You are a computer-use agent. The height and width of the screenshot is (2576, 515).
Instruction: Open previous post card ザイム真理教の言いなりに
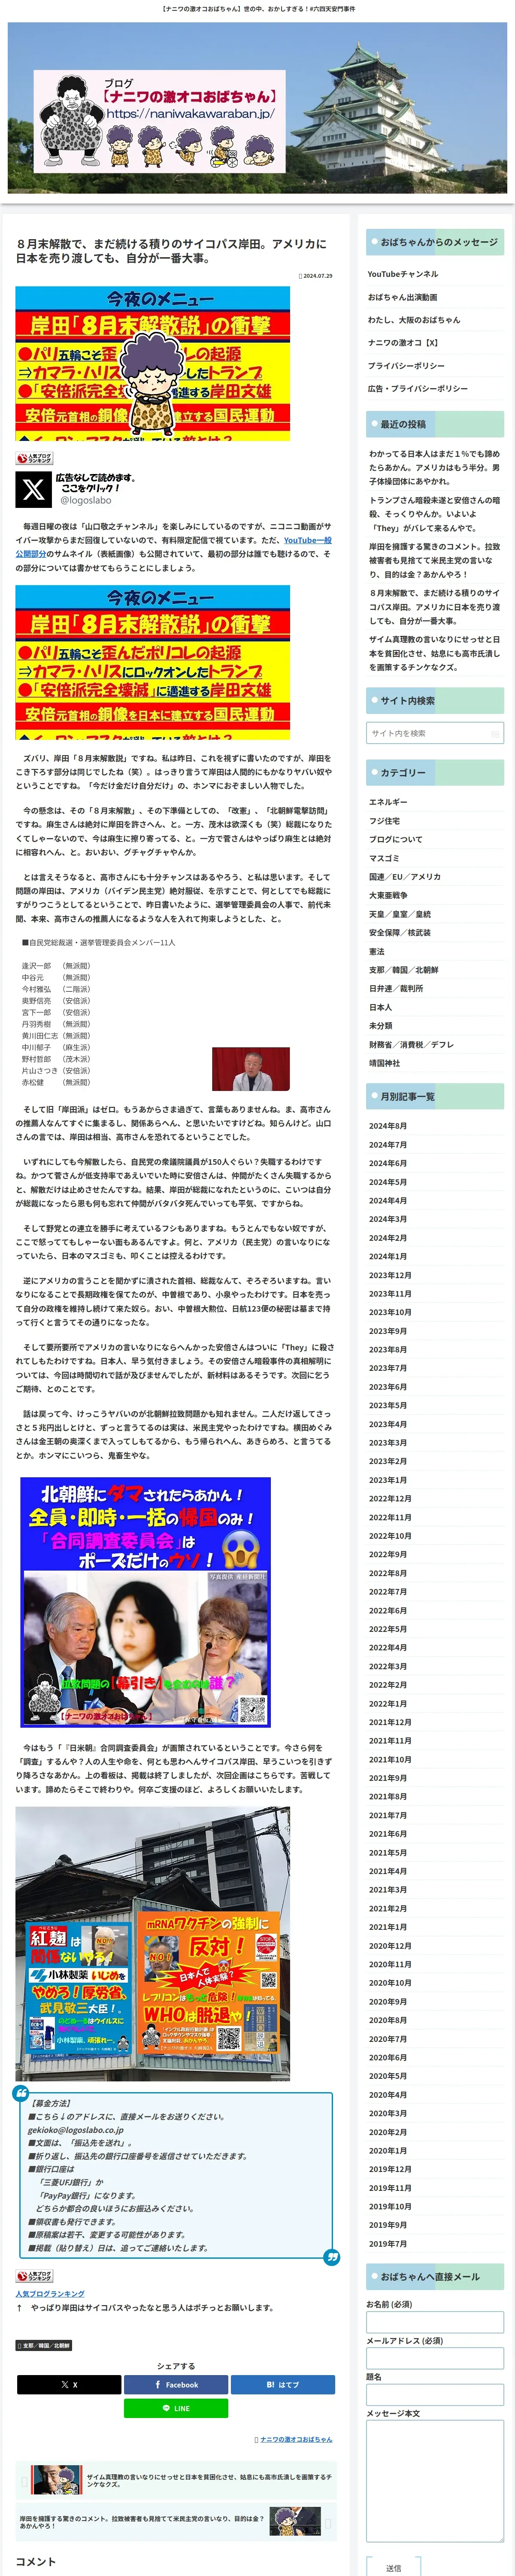[x=176, y=2479]
